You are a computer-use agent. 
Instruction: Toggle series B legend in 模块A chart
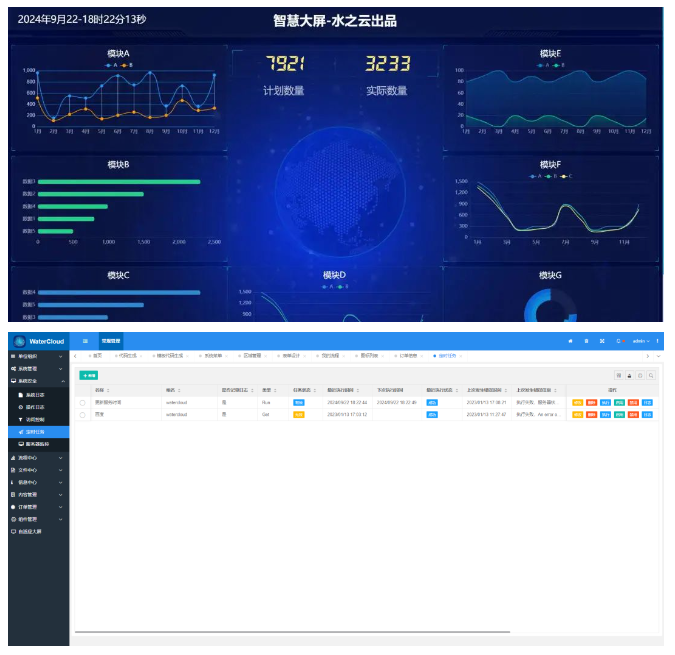[x=127, y=65]
